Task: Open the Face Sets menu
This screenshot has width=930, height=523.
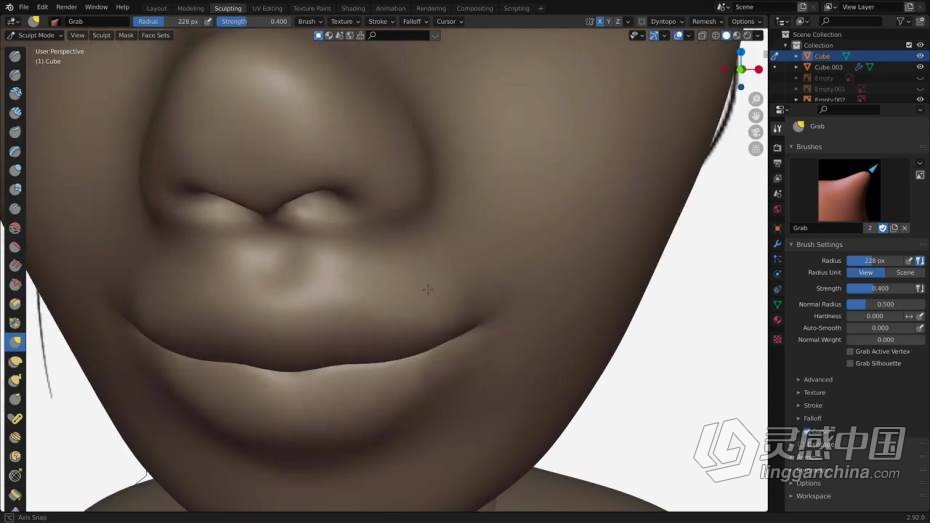Action: [155, 36]
